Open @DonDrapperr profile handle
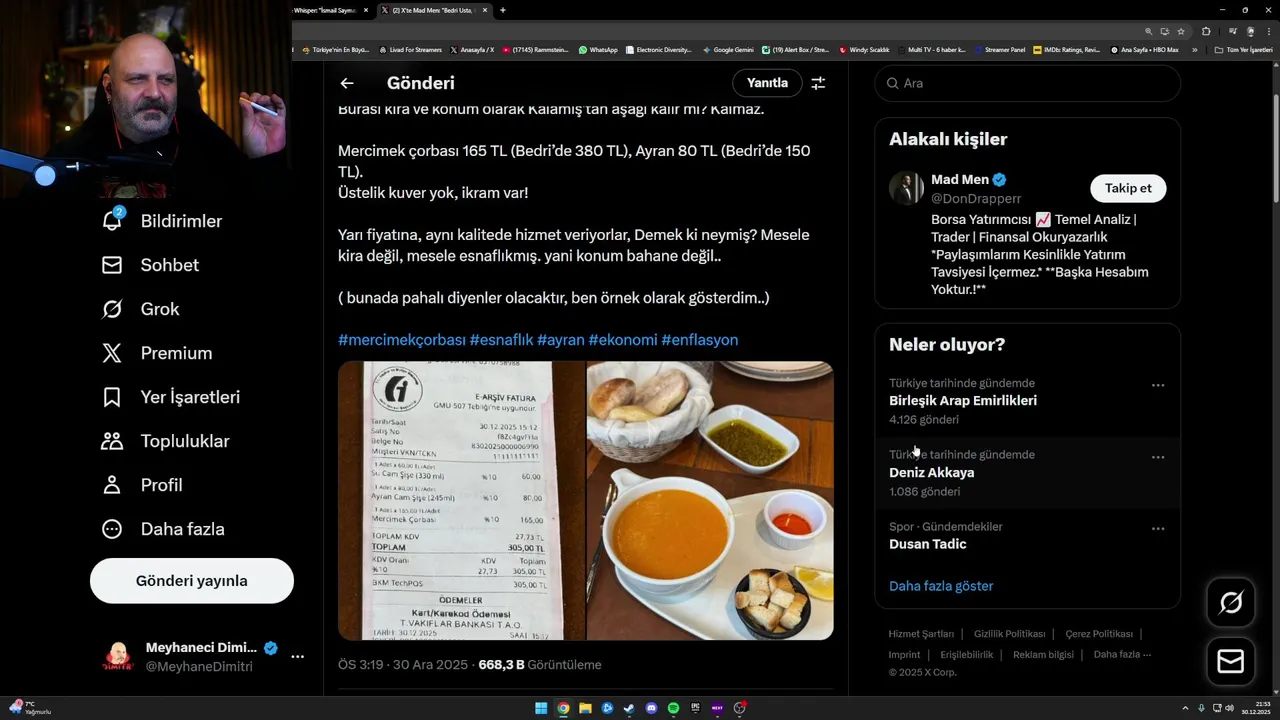Screen dimensions: 1280x720 [976, 199]
